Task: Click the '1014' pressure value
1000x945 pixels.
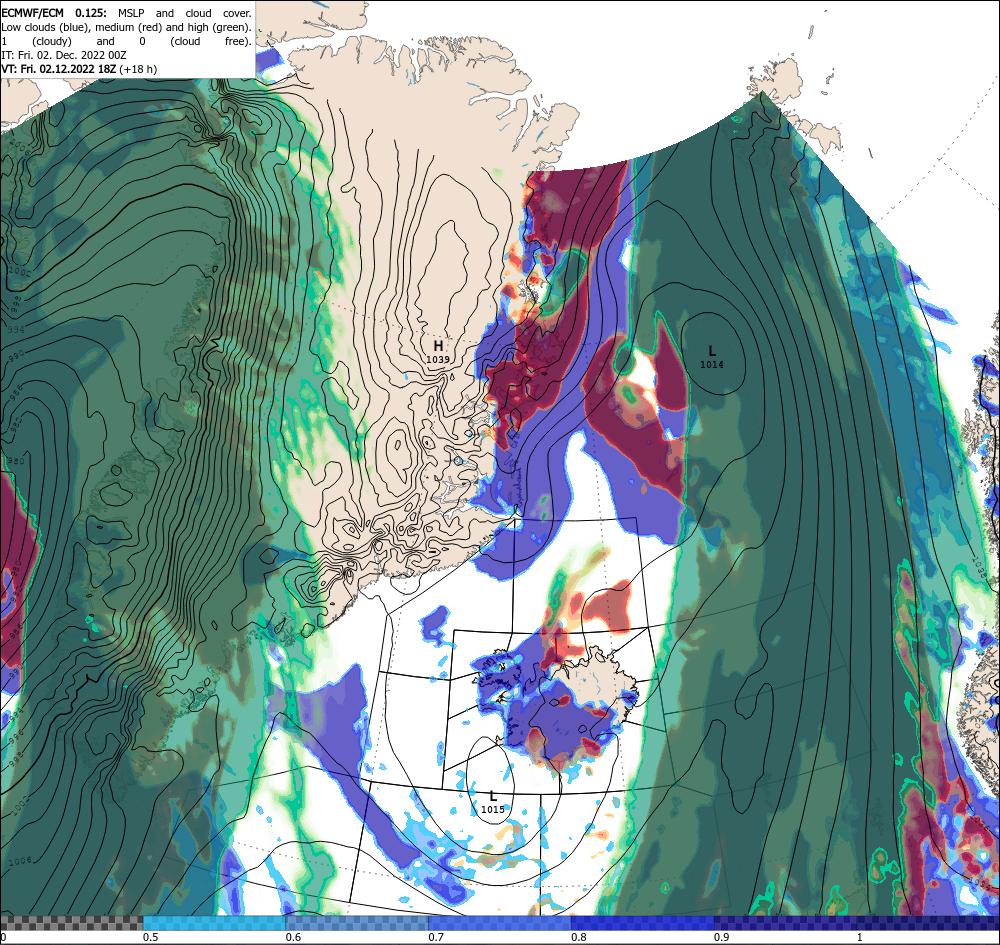Action: 712,364
